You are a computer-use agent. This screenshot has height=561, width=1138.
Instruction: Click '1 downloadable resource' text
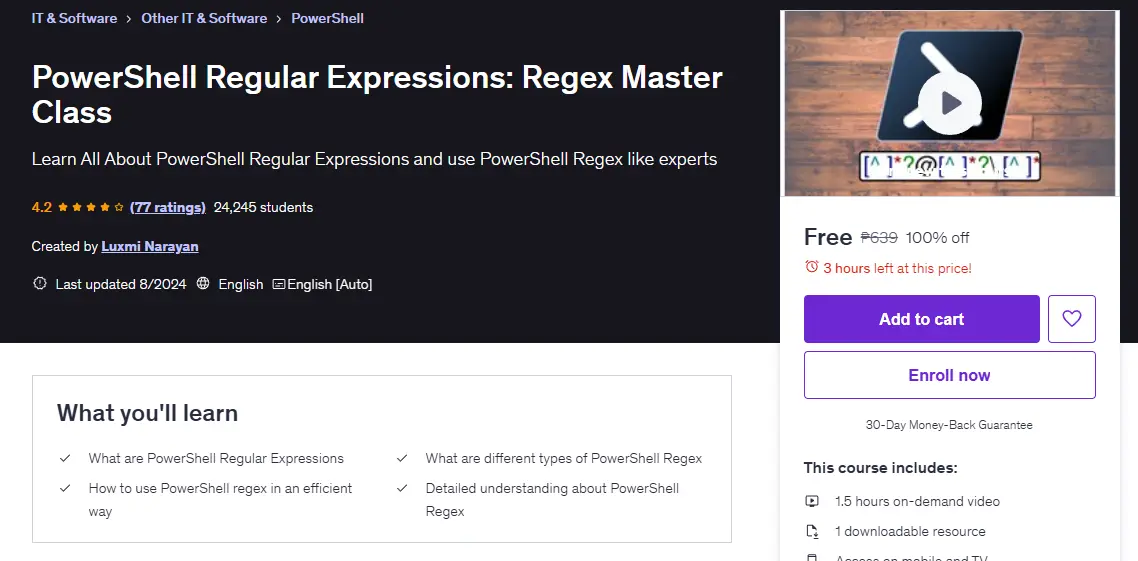[910, 531]
